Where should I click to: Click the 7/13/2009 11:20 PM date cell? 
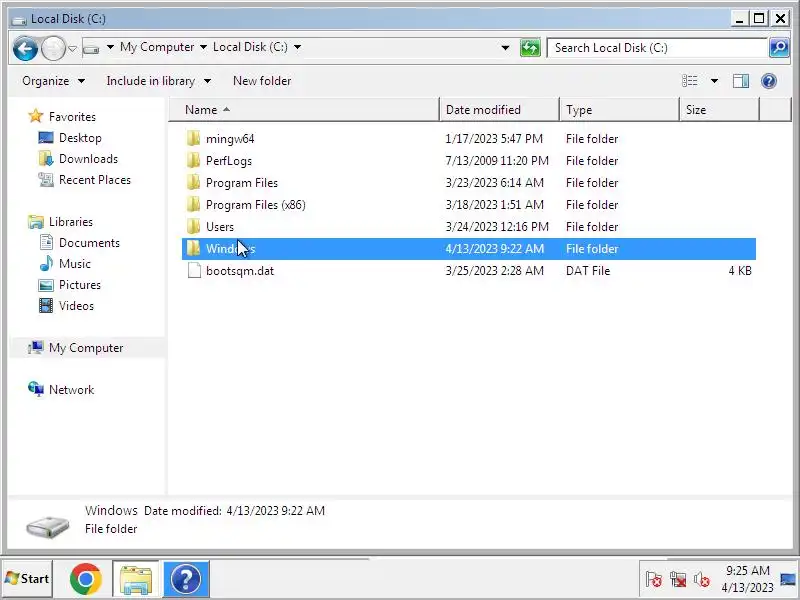[x=497, y=161]
